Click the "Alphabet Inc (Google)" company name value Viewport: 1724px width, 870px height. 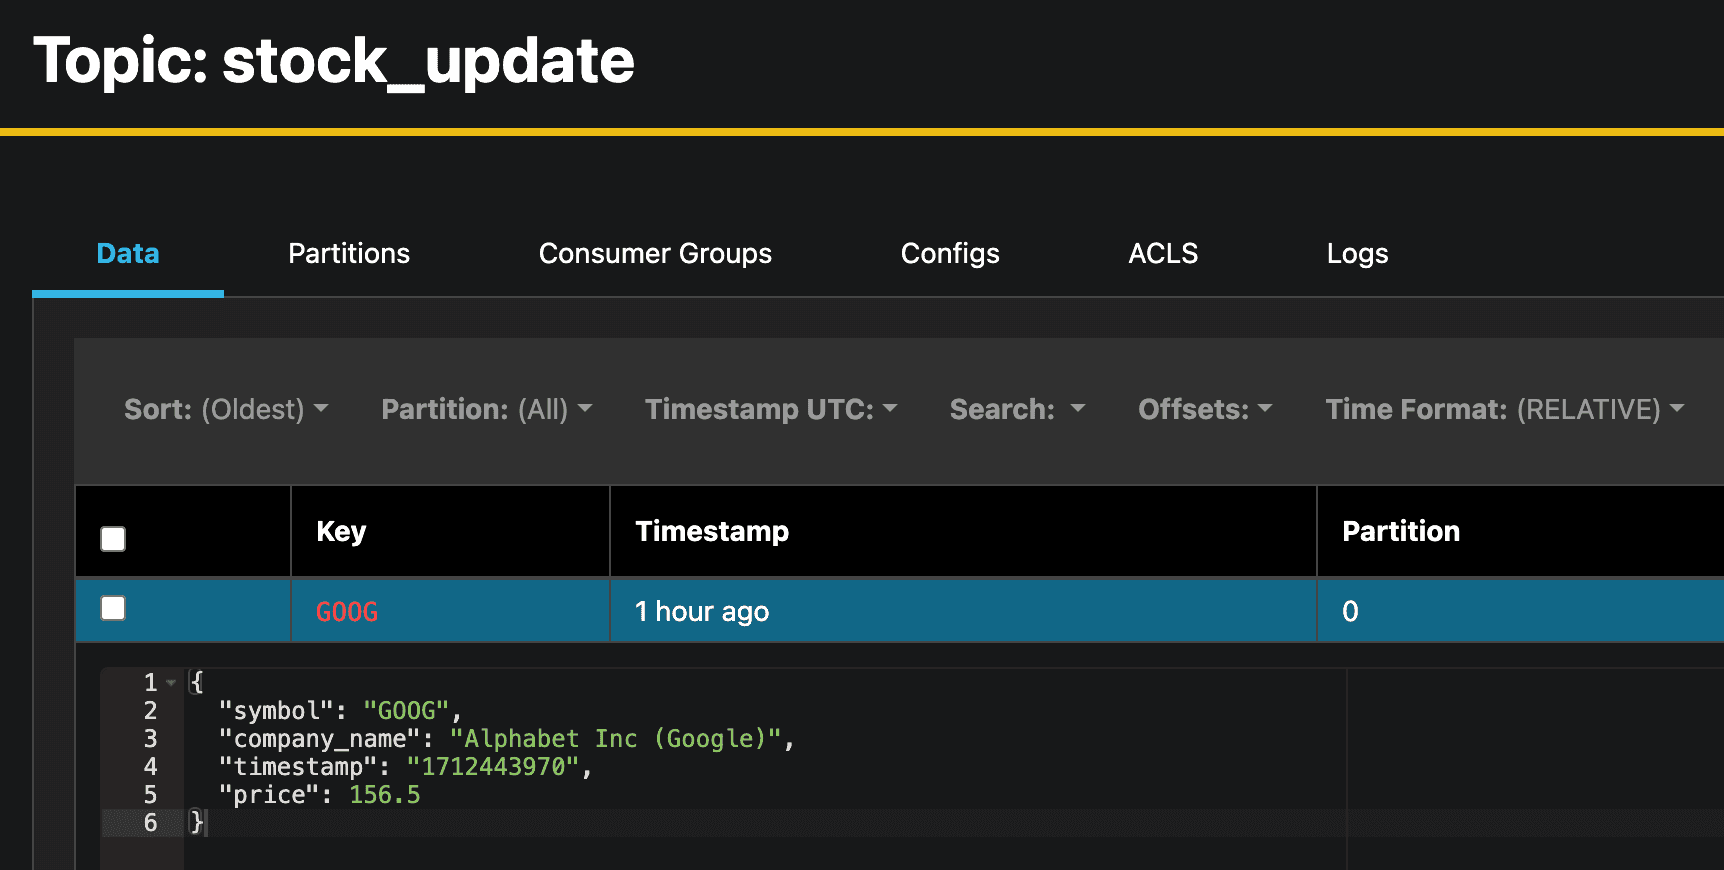point(615,739)
